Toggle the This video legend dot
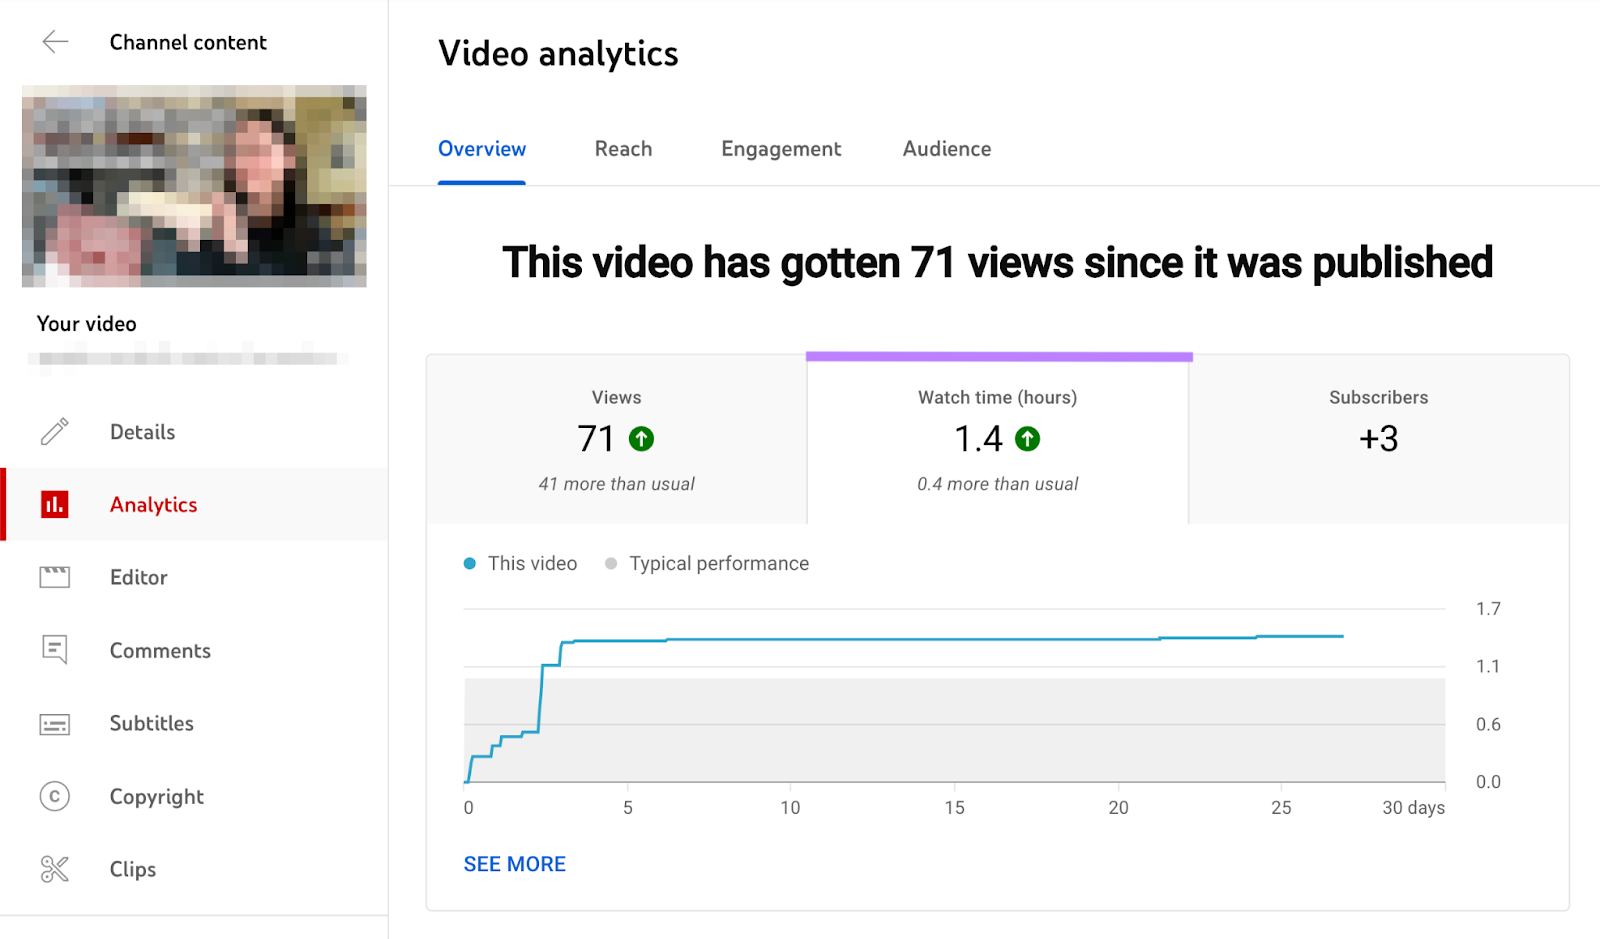Viewport: 1600px width, 939px height. 469,563
